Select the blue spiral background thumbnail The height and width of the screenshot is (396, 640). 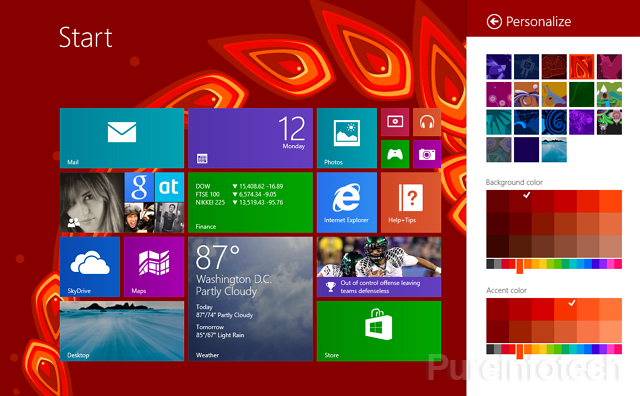pyautogui.click(x=554, y=122)
